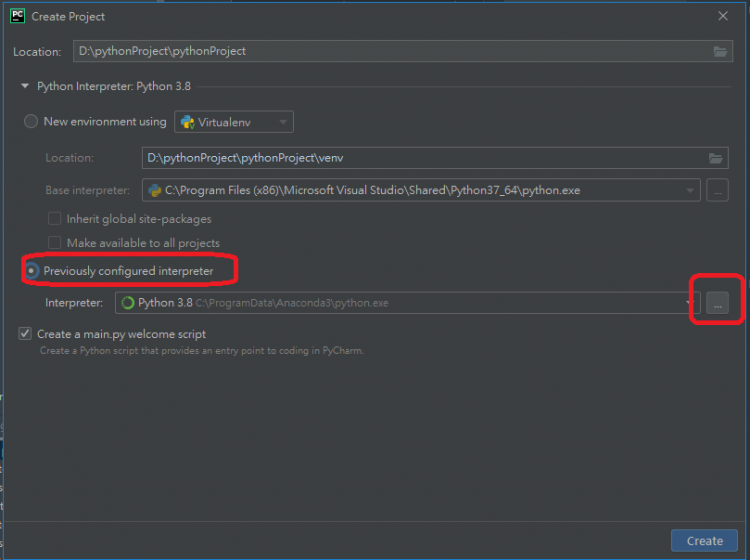This screenshot has width=750, height=560.
Task: Collapse the Python Interpreter: Python 3.8 section
Action: 25,86
